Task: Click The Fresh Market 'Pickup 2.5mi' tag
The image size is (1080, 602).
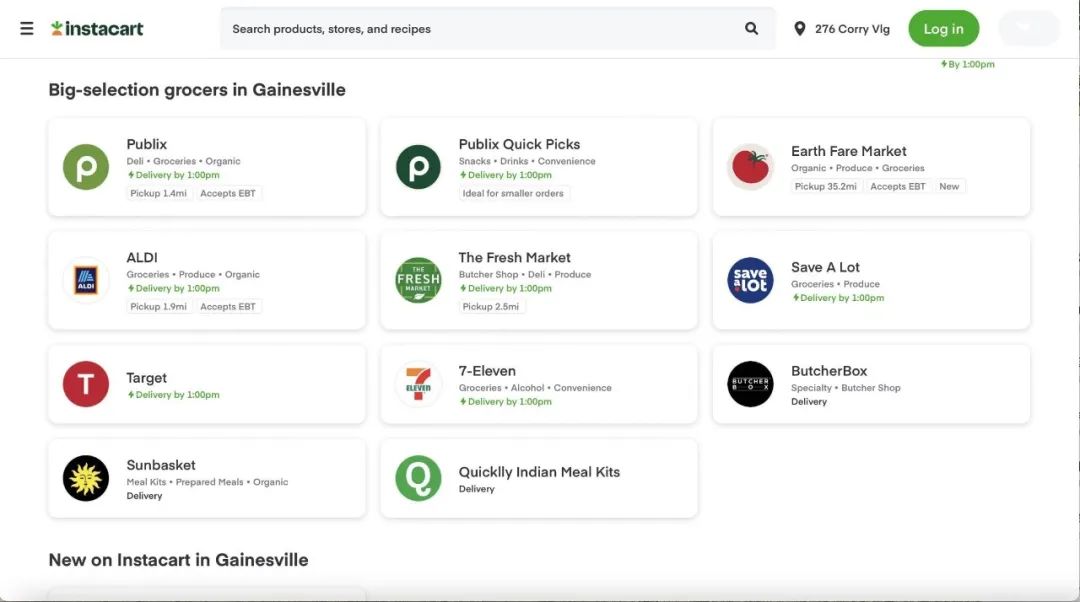Action: tap(491, 307)
